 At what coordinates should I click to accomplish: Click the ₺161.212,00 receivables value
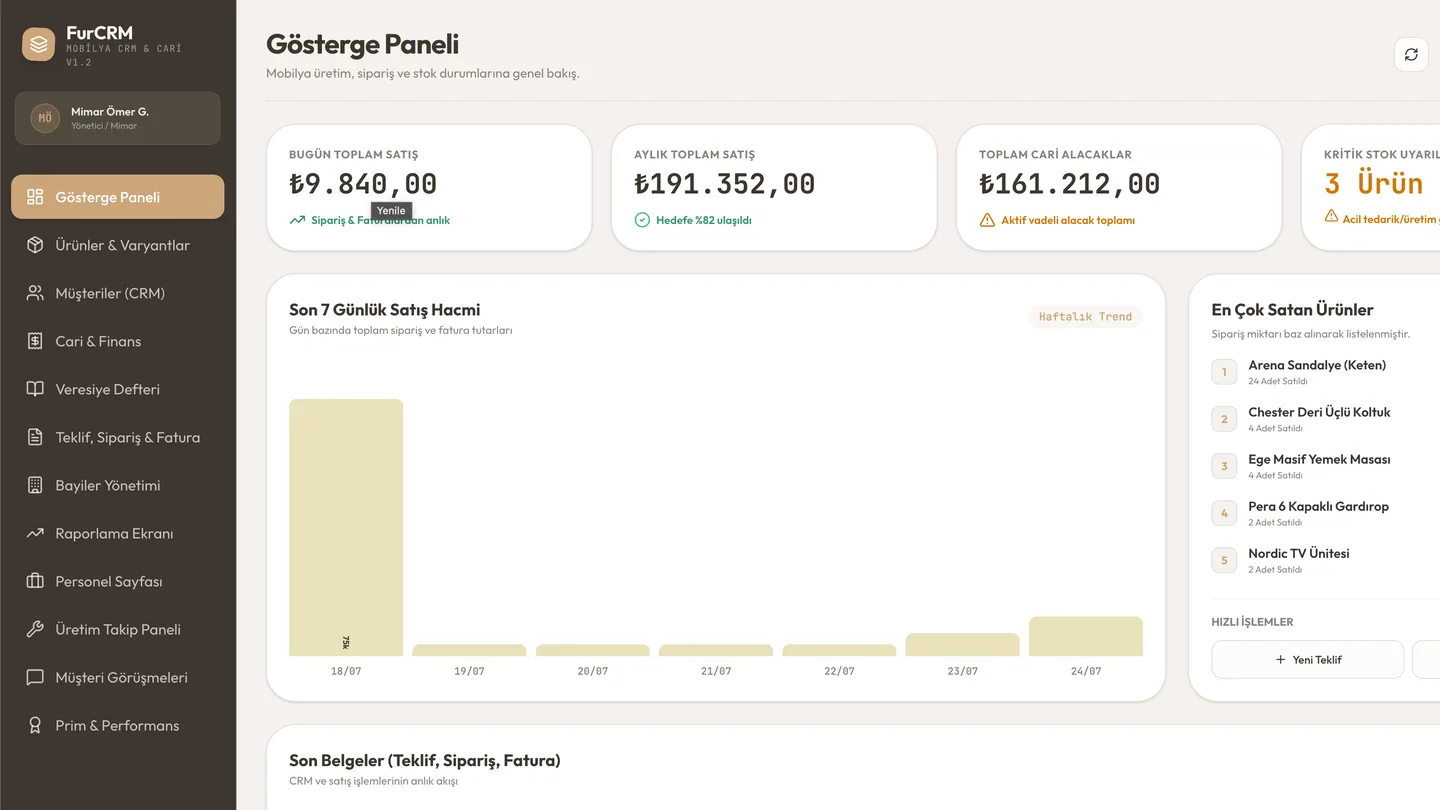(x=1070, y=184)
